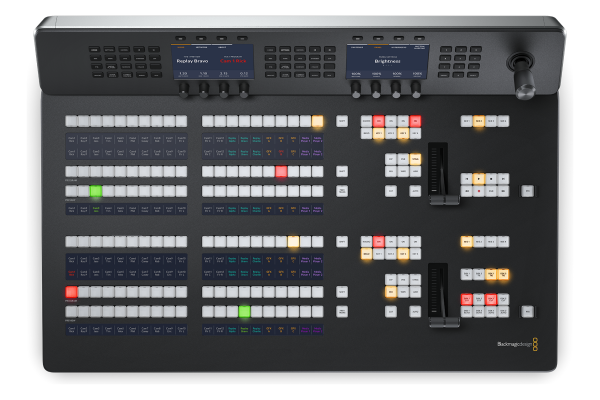
Task: Hit SHIFT button beside upper M/E select row
Action: 342,121
